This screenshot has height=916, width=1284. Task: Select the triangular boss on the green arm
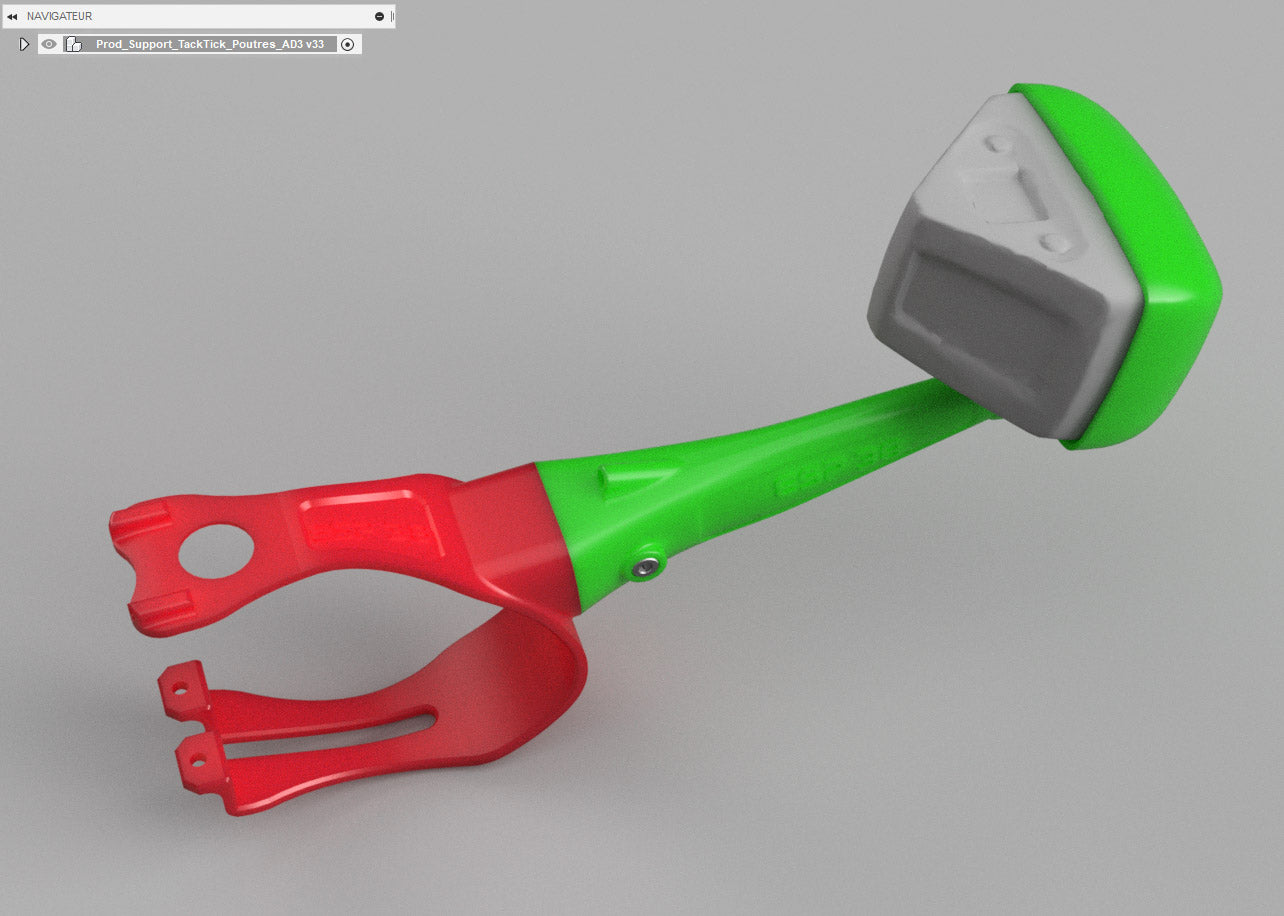click(628, 478)
